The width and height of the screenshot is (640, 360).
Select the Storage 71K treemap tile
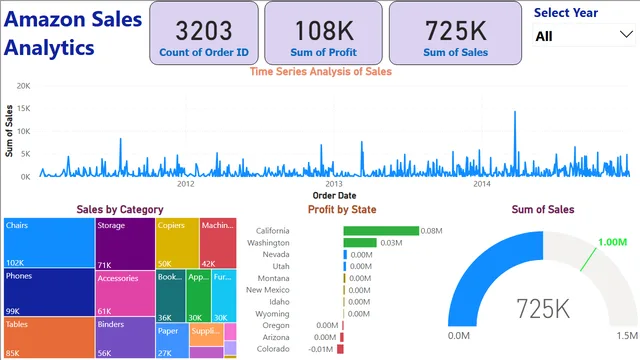pyautogui.click(x=125, y=244)
